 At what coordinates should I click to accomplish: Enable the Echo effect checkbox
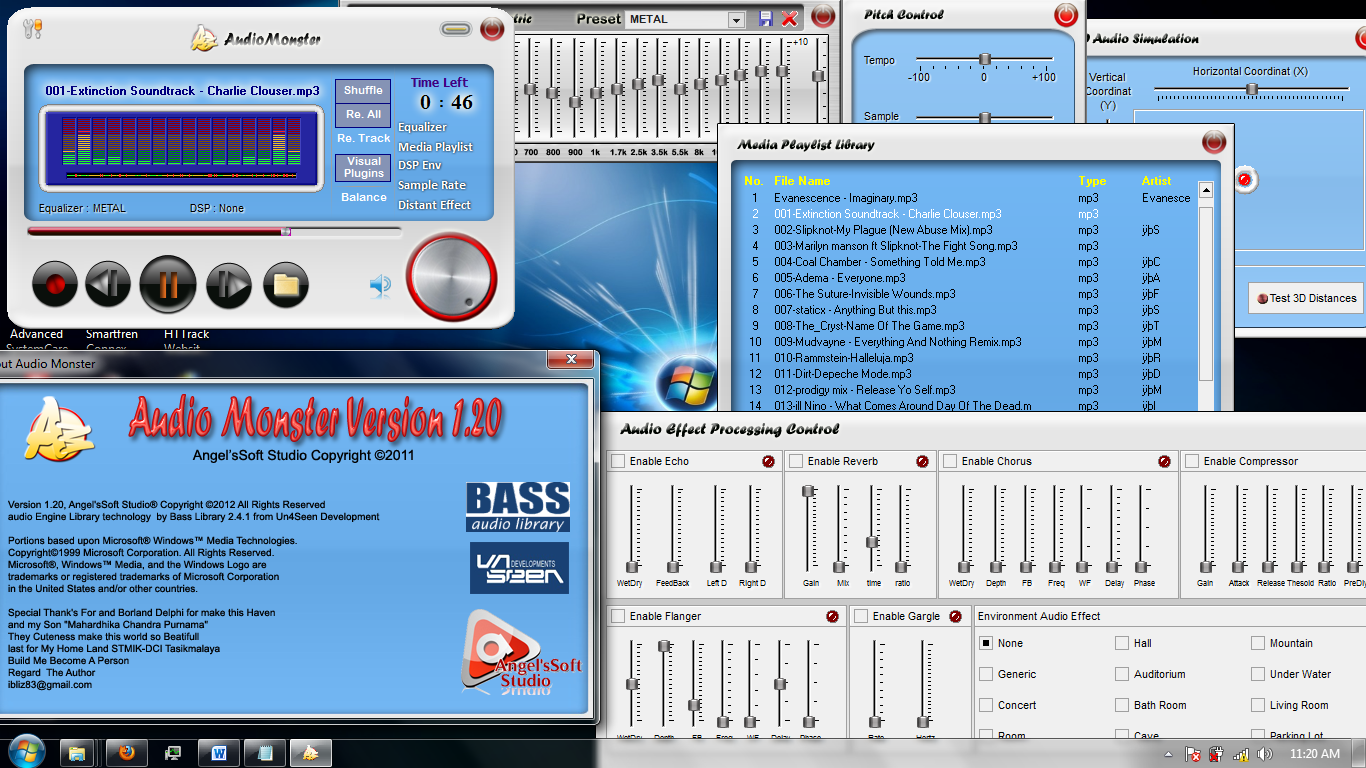619,461
